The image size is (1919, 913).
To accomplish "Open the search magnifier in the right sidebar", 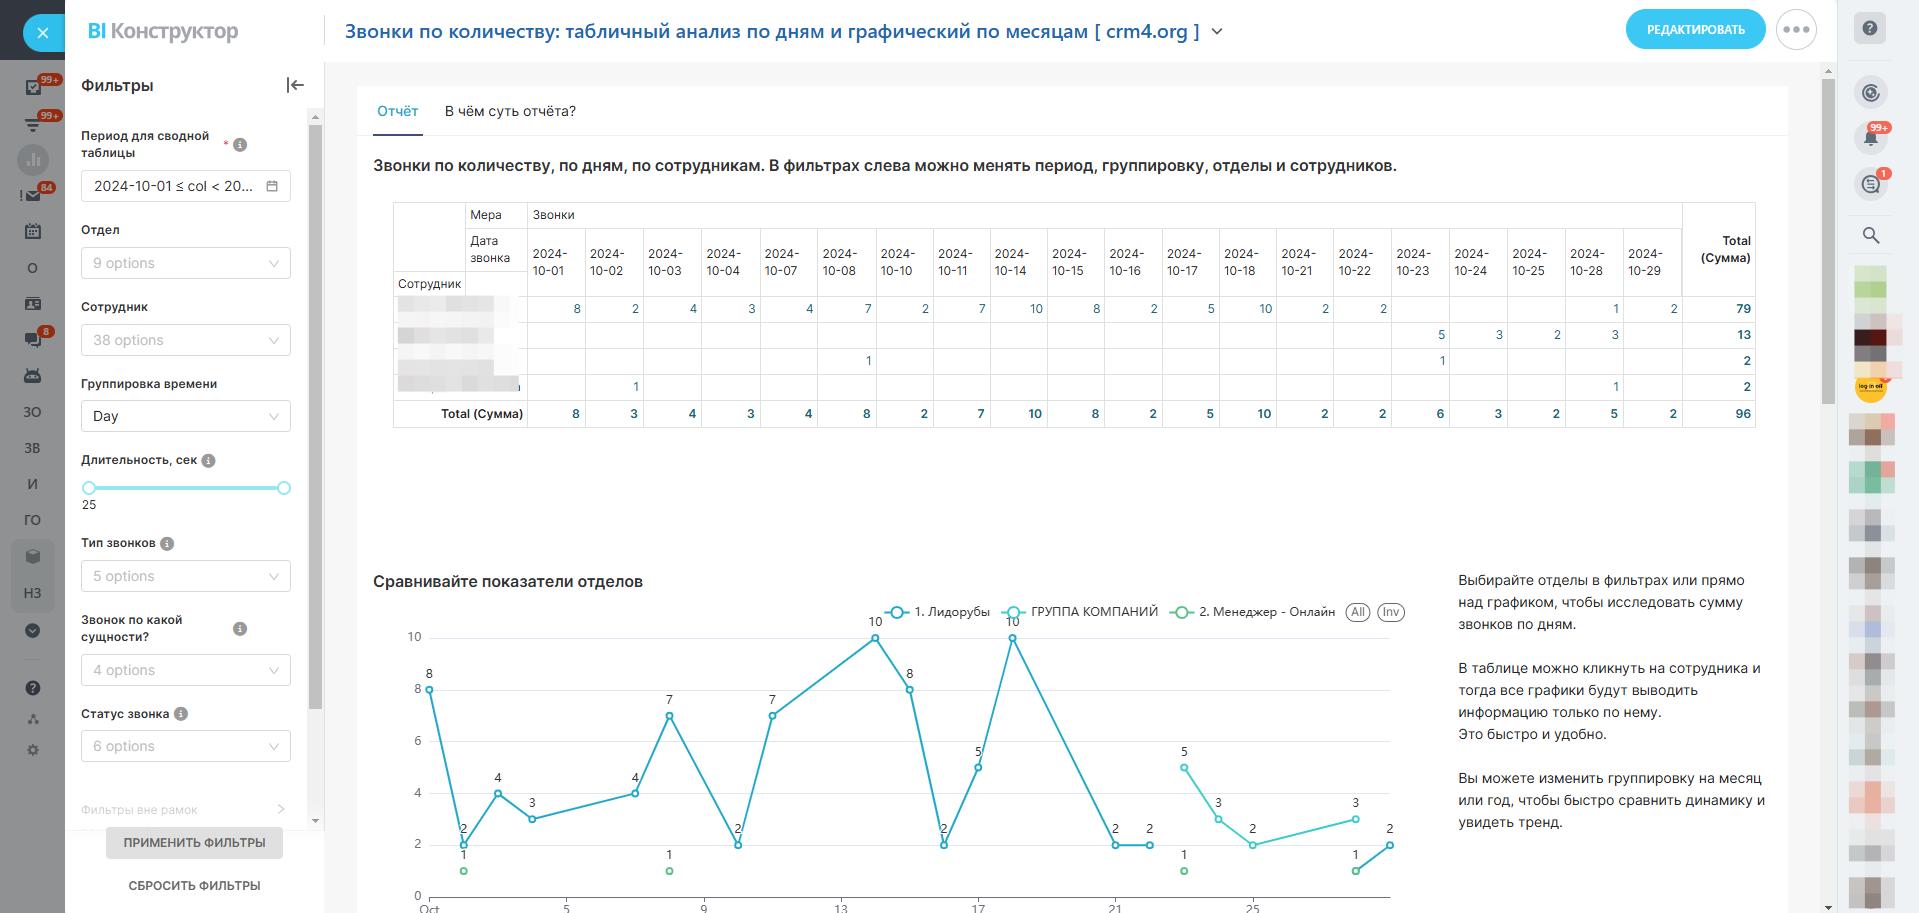I will pyautogui.click(x=1871, y=236).
